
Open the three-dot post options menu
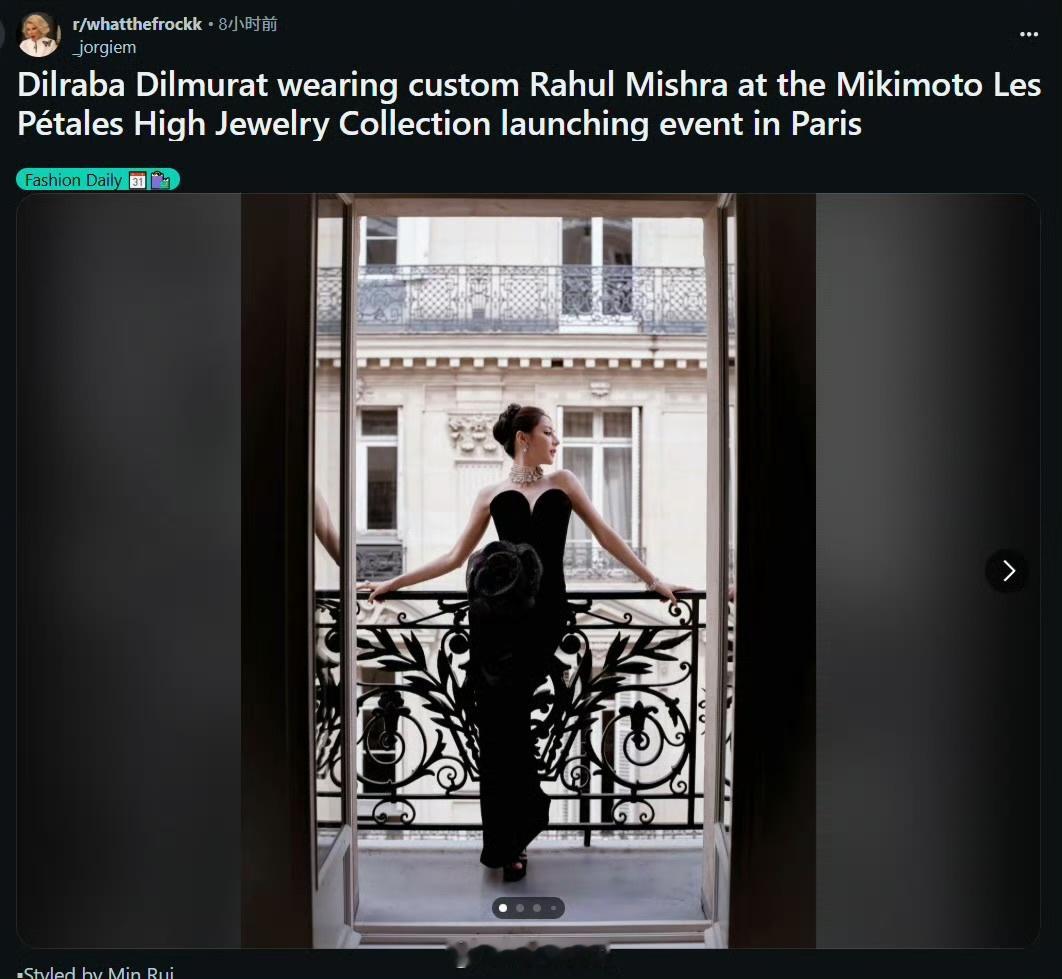pos(1028,35)
